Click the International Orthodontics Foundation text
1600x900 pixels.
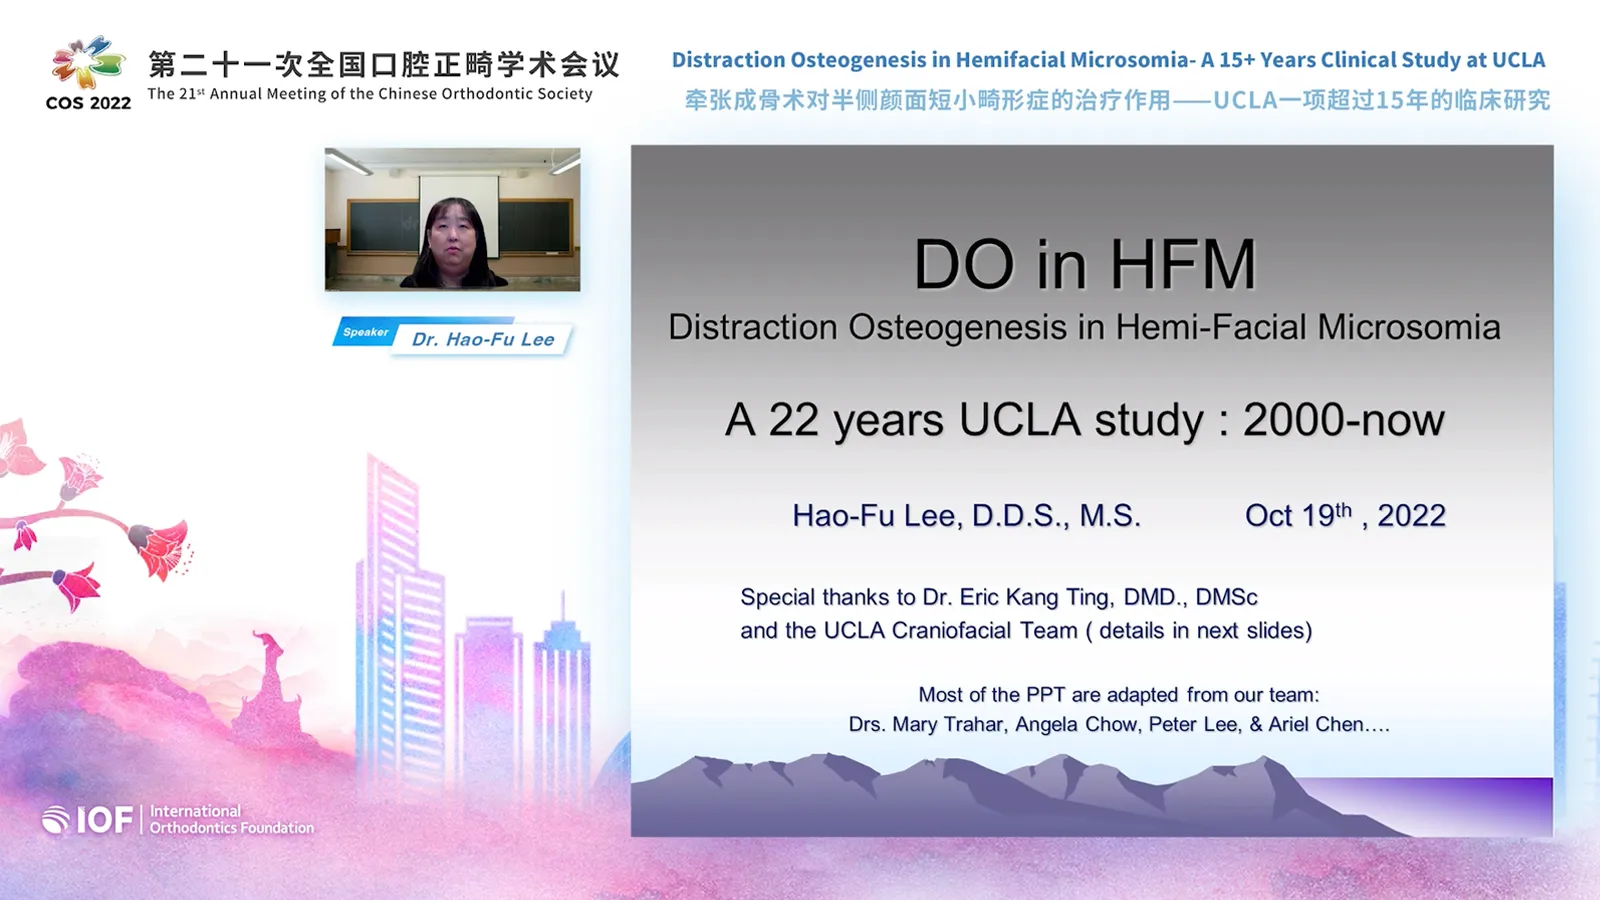[231, 820]
